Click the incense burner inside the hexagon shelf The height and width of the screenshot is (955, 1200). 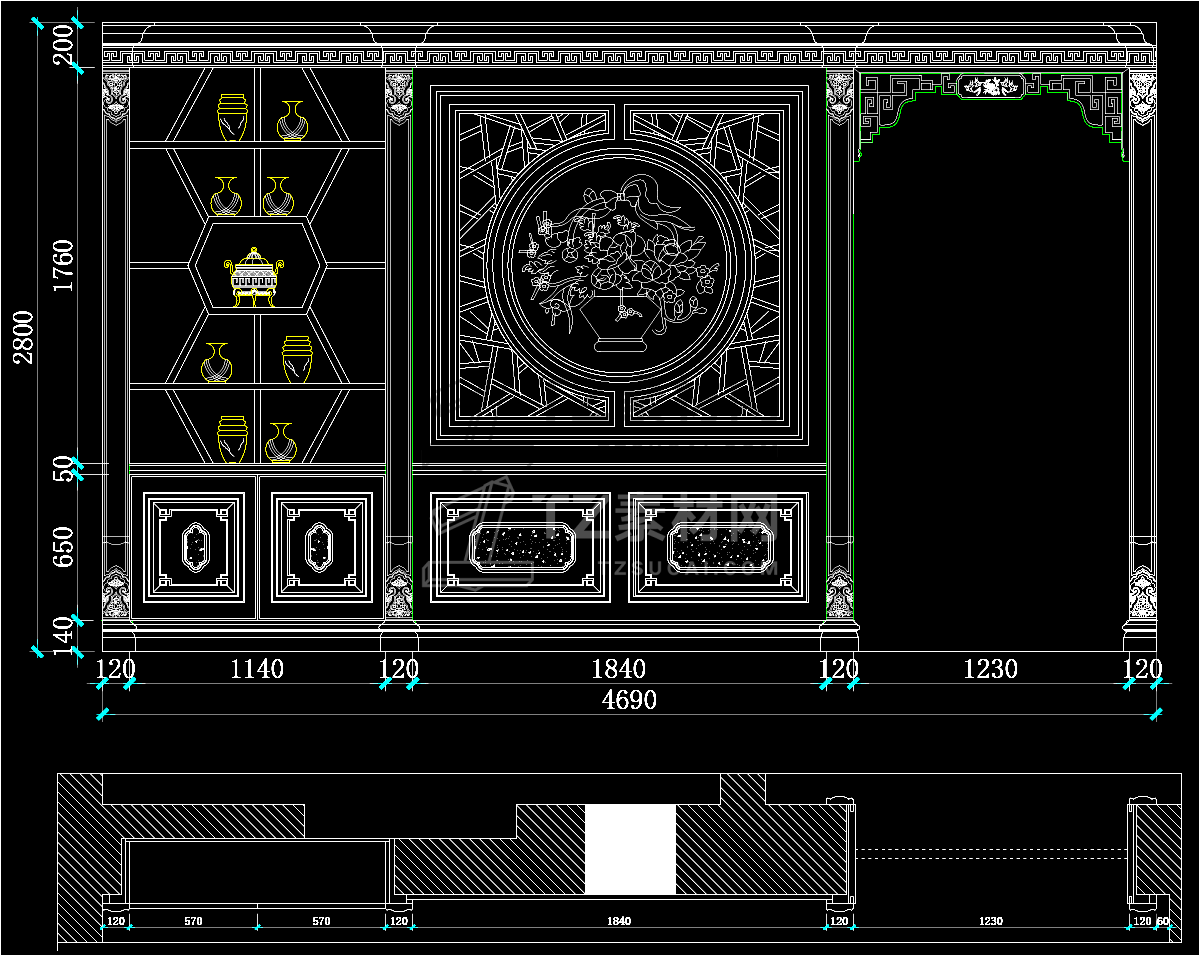(x=256, y=277)
